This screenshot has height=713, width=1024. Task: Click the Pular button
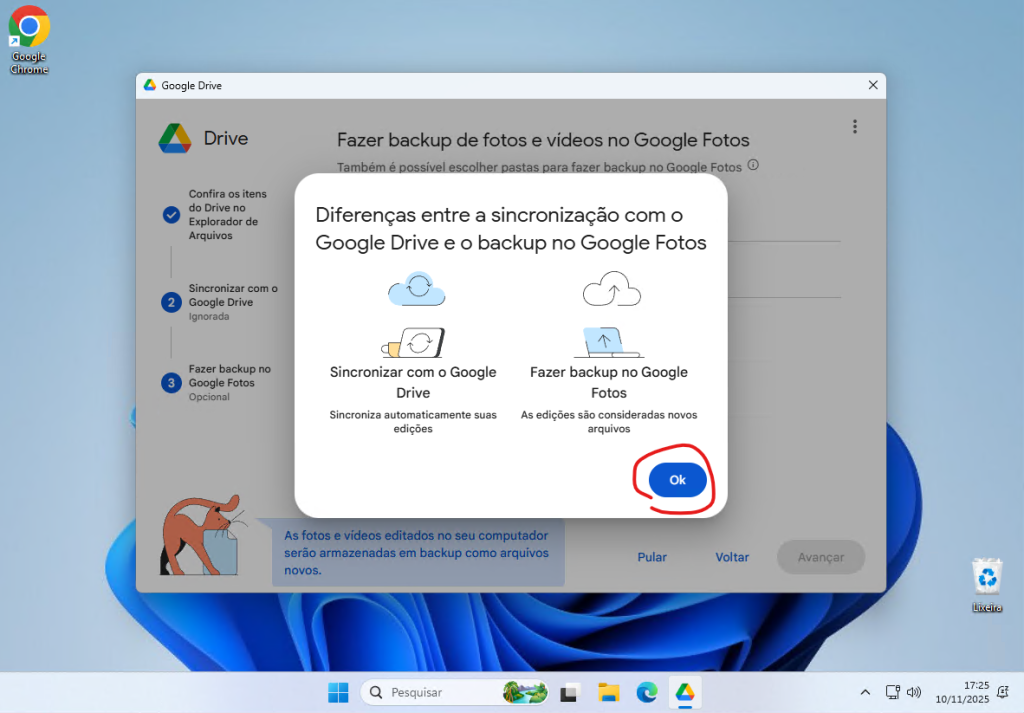point(652,557)
